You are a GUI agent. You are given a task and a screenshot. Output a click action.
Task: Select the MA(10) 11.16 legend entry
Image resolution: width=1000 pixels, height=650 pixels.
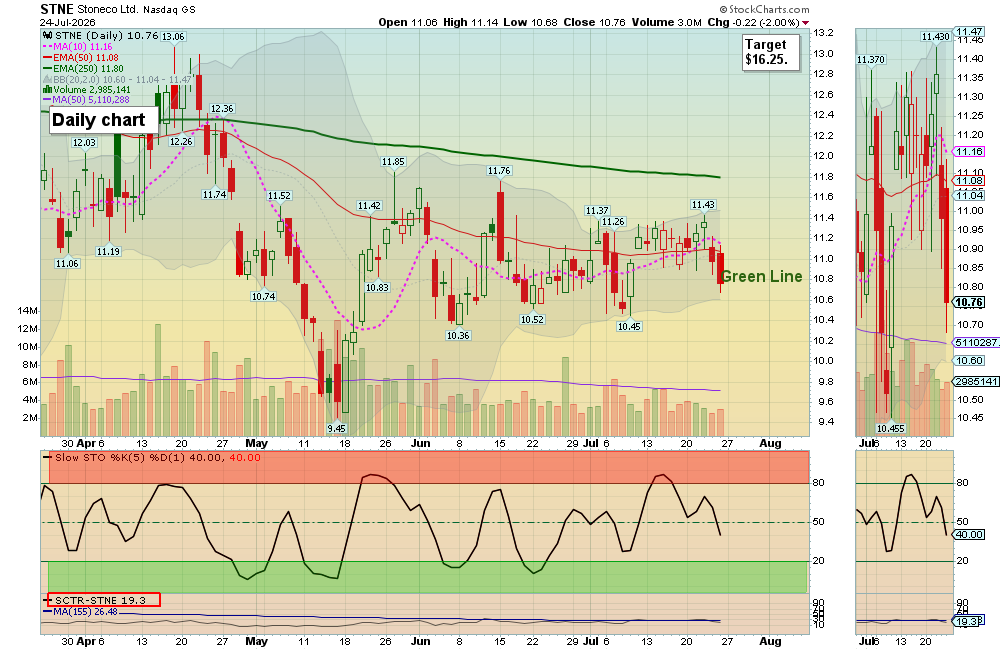click(78, 47)
